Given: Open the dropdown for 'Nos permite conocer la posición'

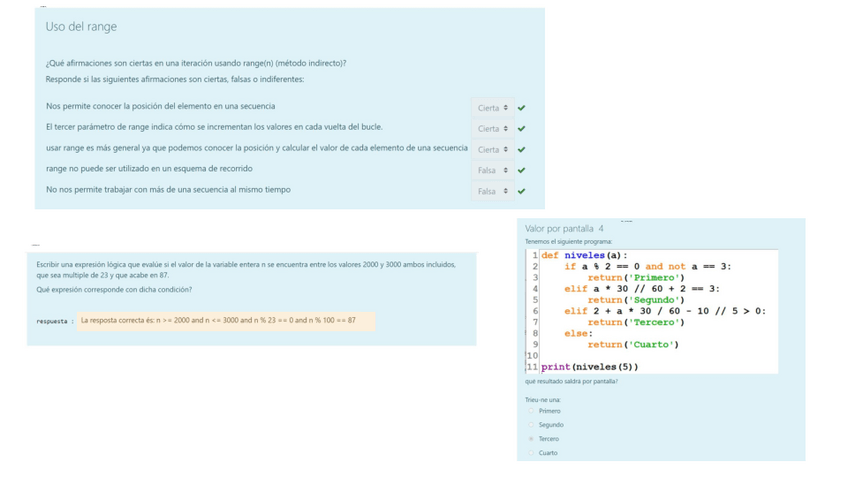Looking at the screenshot, I should 493,108.
